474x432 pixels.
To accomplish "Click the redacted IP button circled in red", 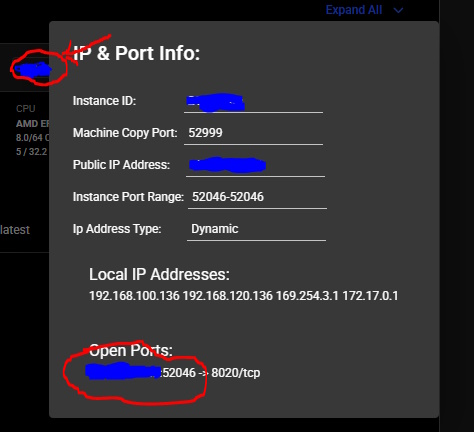I will click(x=33, y=70).
